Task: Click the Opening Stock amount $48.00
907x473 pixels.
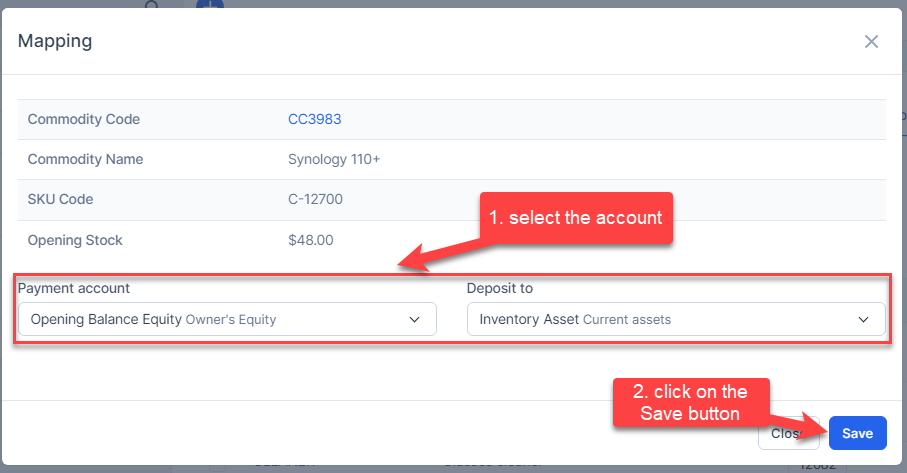Action: pos(310,240)
